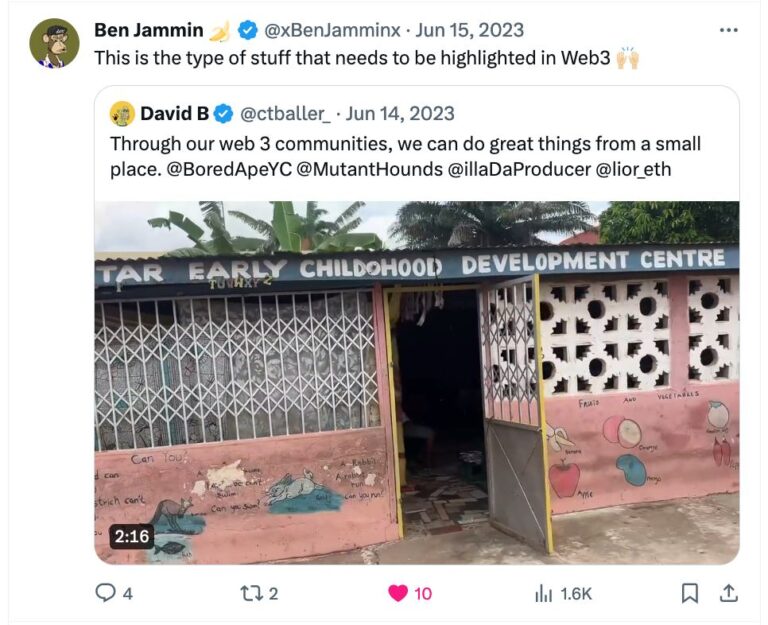Share the tweet via upload icon
This screenshot has height=625, width=768.
coord(729,593)
